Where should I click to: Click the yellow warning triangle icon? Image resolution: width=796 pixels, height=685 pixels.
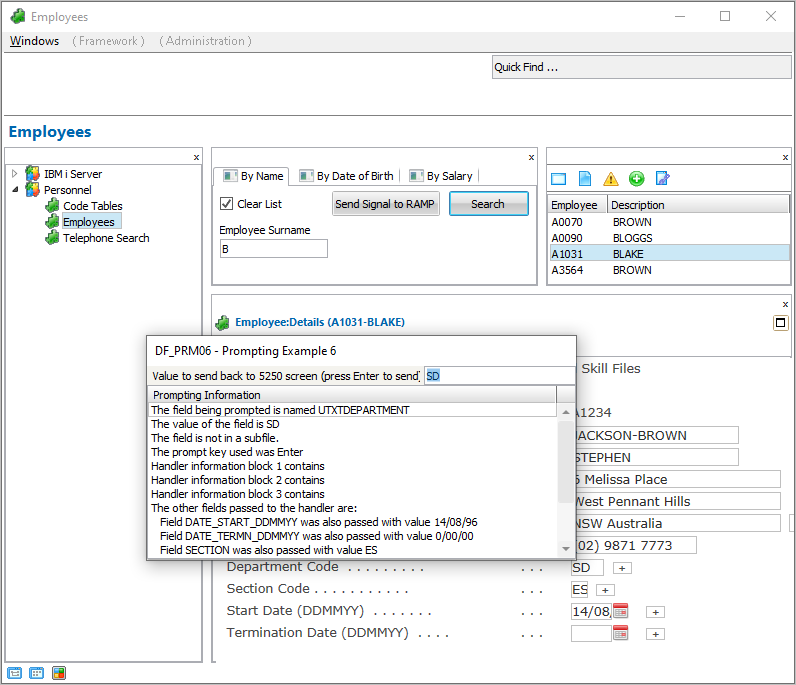pos(611,179)
